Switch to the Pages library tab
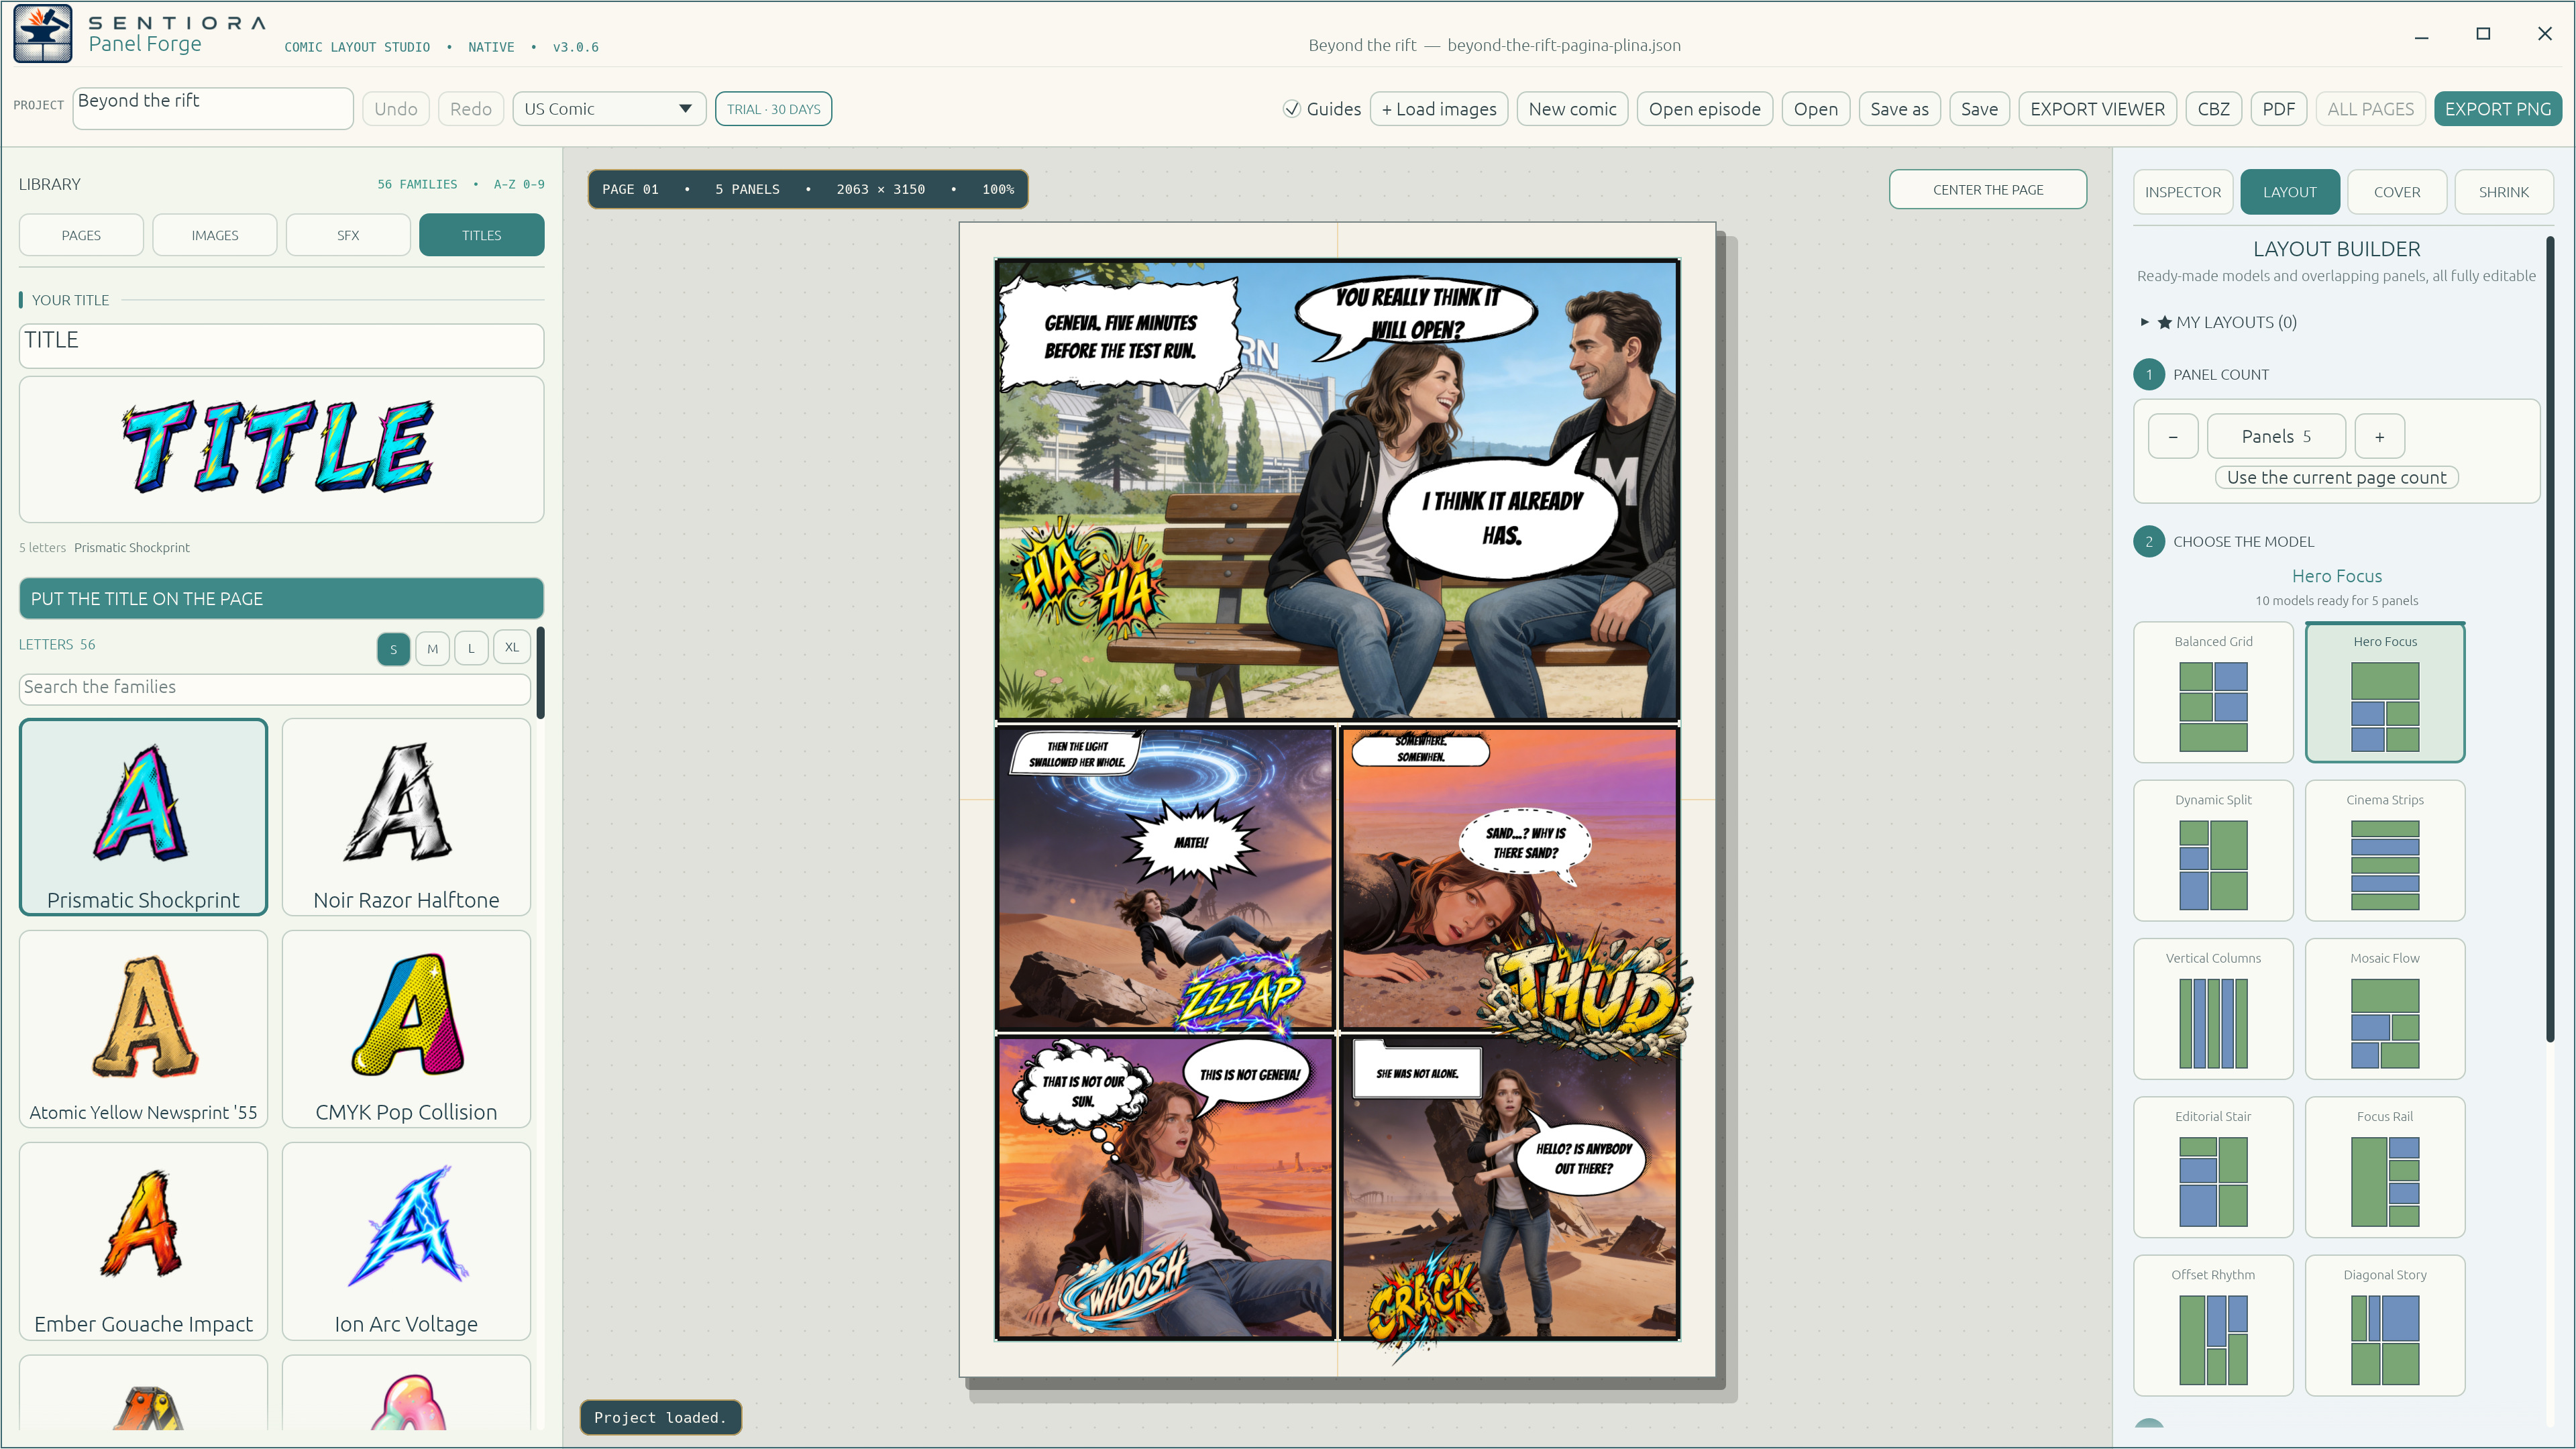Screen dimensions: 2576x1449 81,235
